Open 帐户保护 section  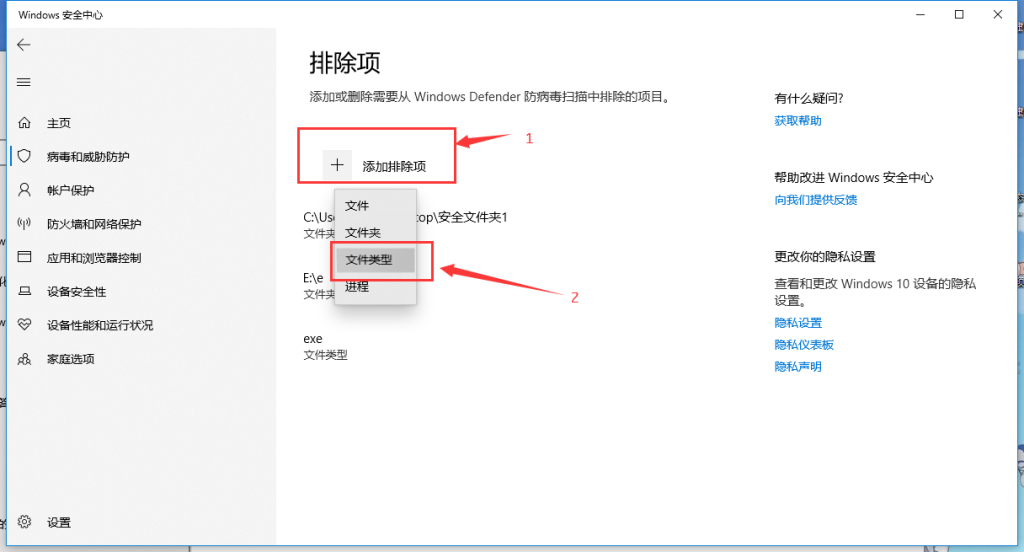[71, 191]
